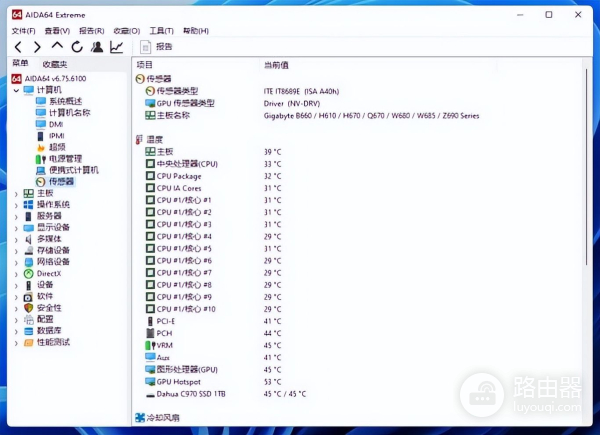Click the right pane vertical scrollbar
The width and height of the screenshot is (600, 435).
(586, 166)
